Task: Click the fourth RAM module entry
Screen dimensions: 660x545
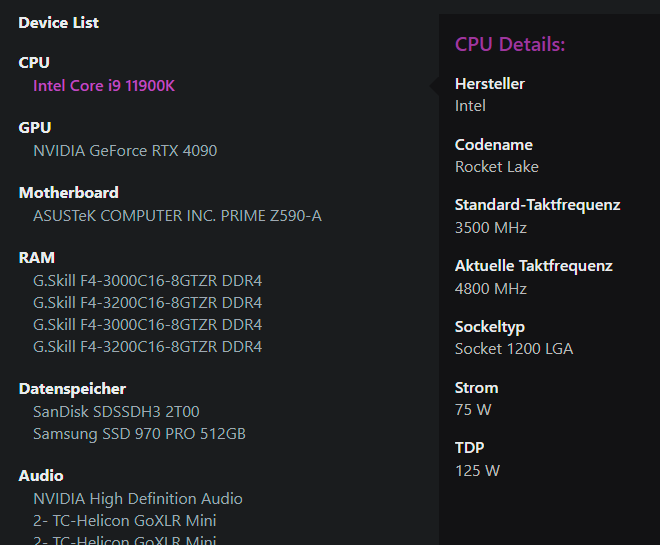Action: pyautogui.click(x=147, y=347)
